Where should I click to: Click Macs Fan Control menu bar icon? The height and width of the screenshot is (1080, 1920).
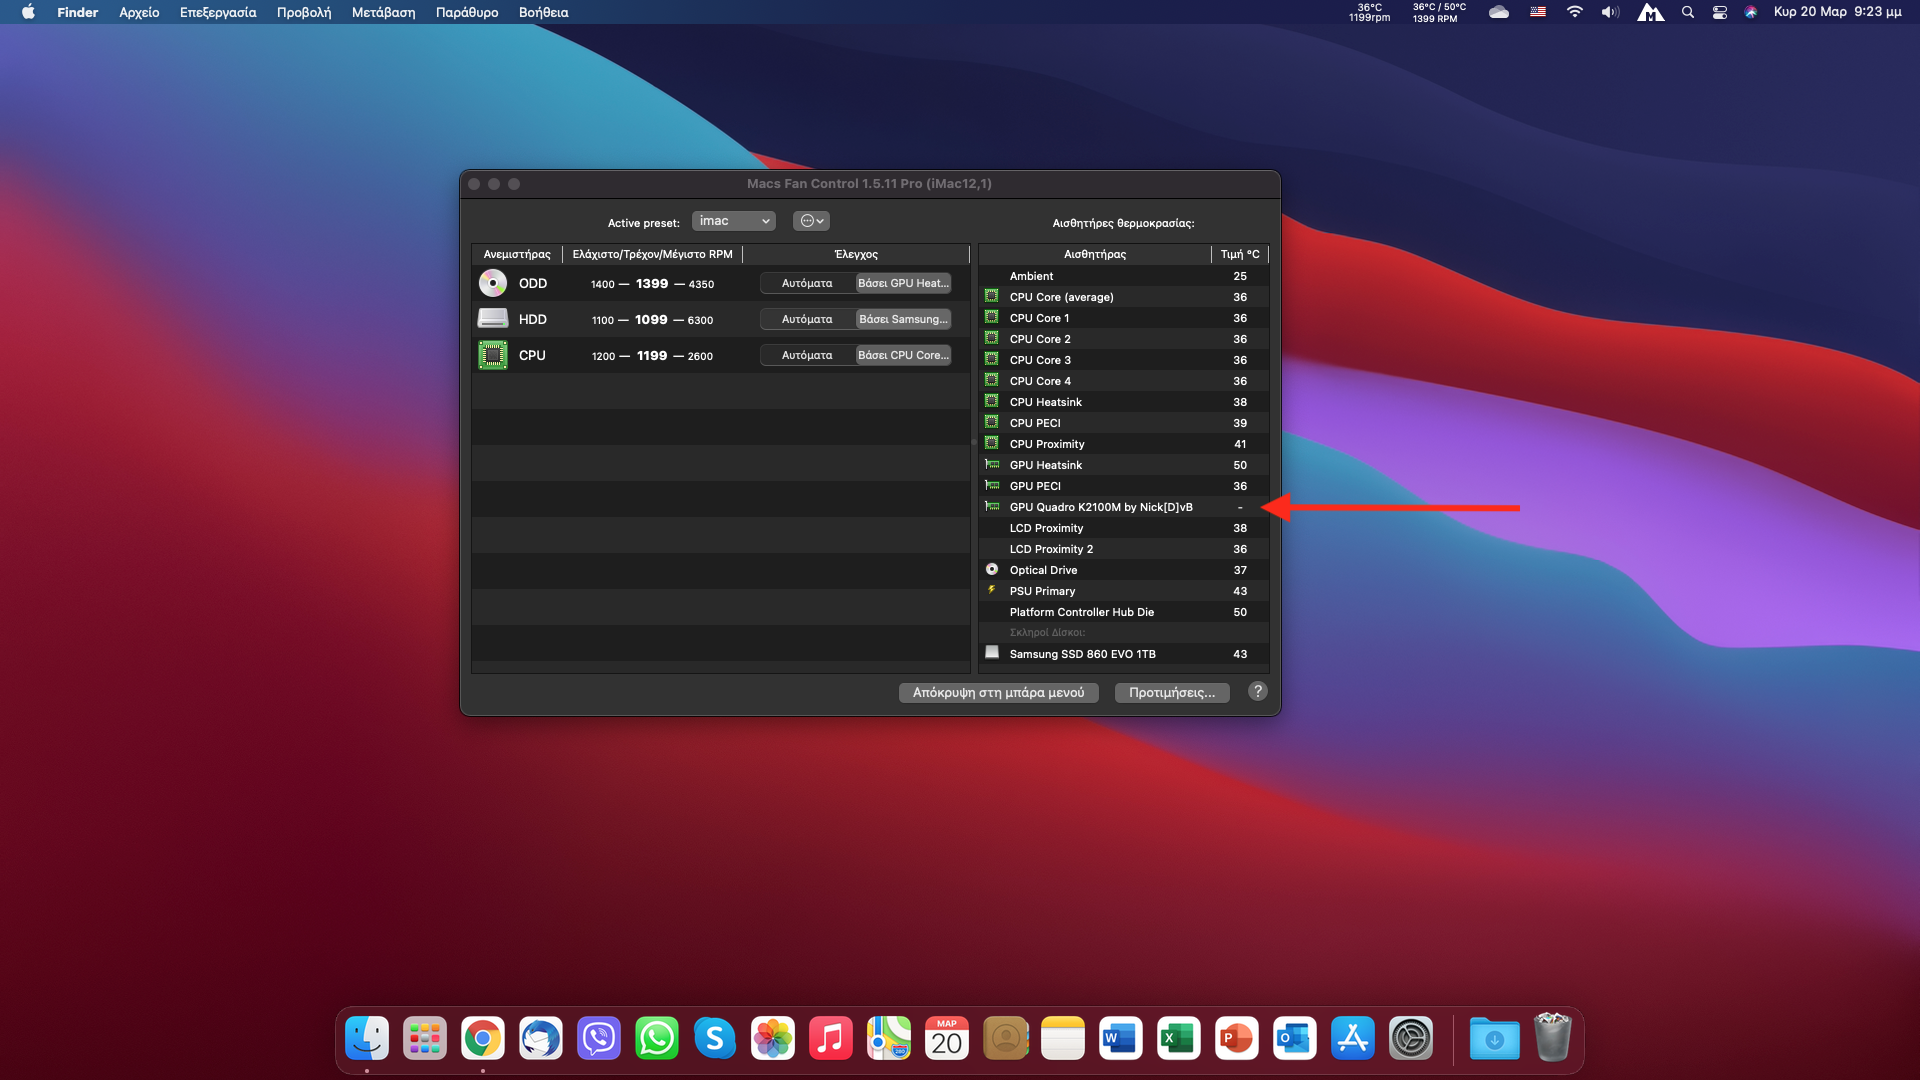[1368, 12]
